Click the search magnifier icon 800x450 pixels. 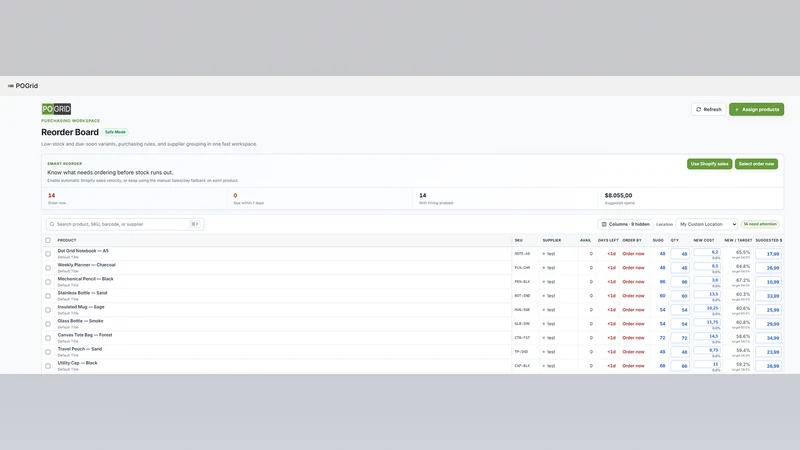click(x=52, y=224)
